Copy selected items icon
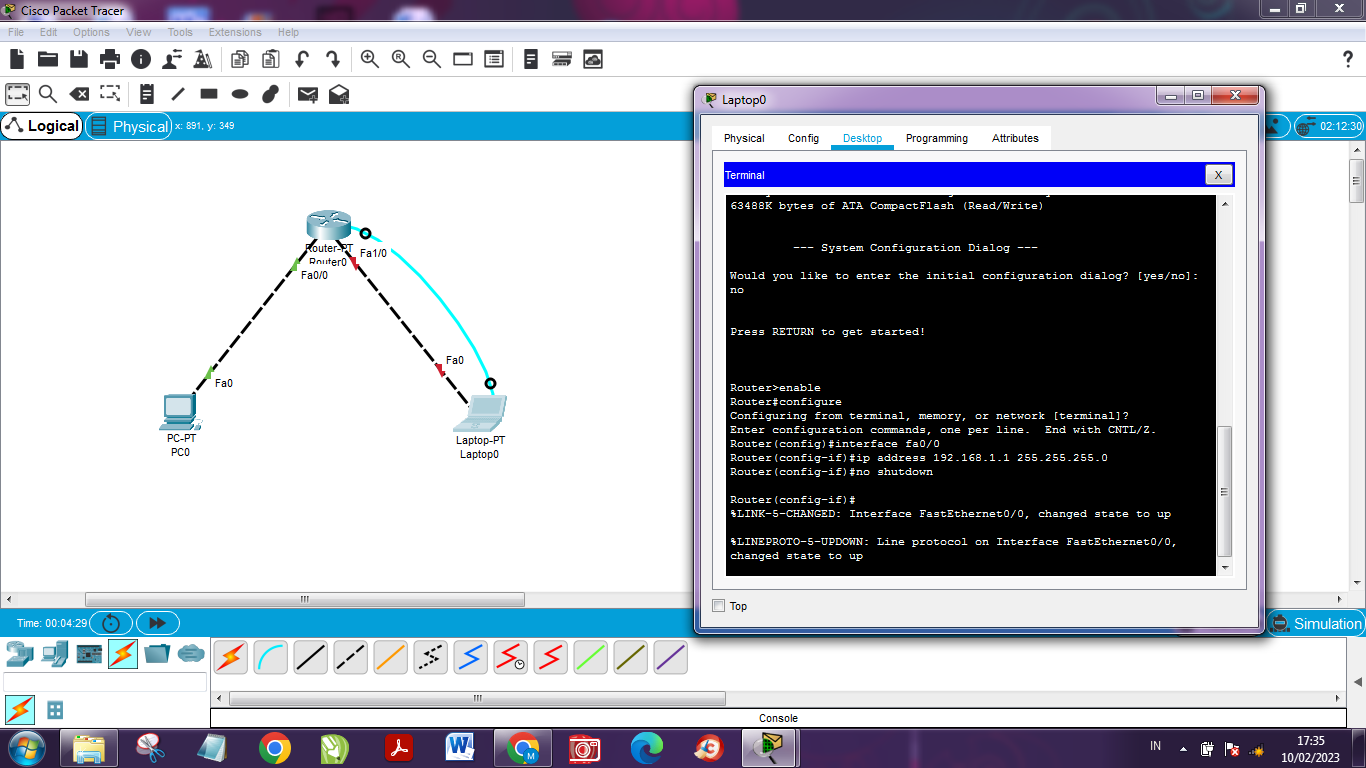 [240, 59]
